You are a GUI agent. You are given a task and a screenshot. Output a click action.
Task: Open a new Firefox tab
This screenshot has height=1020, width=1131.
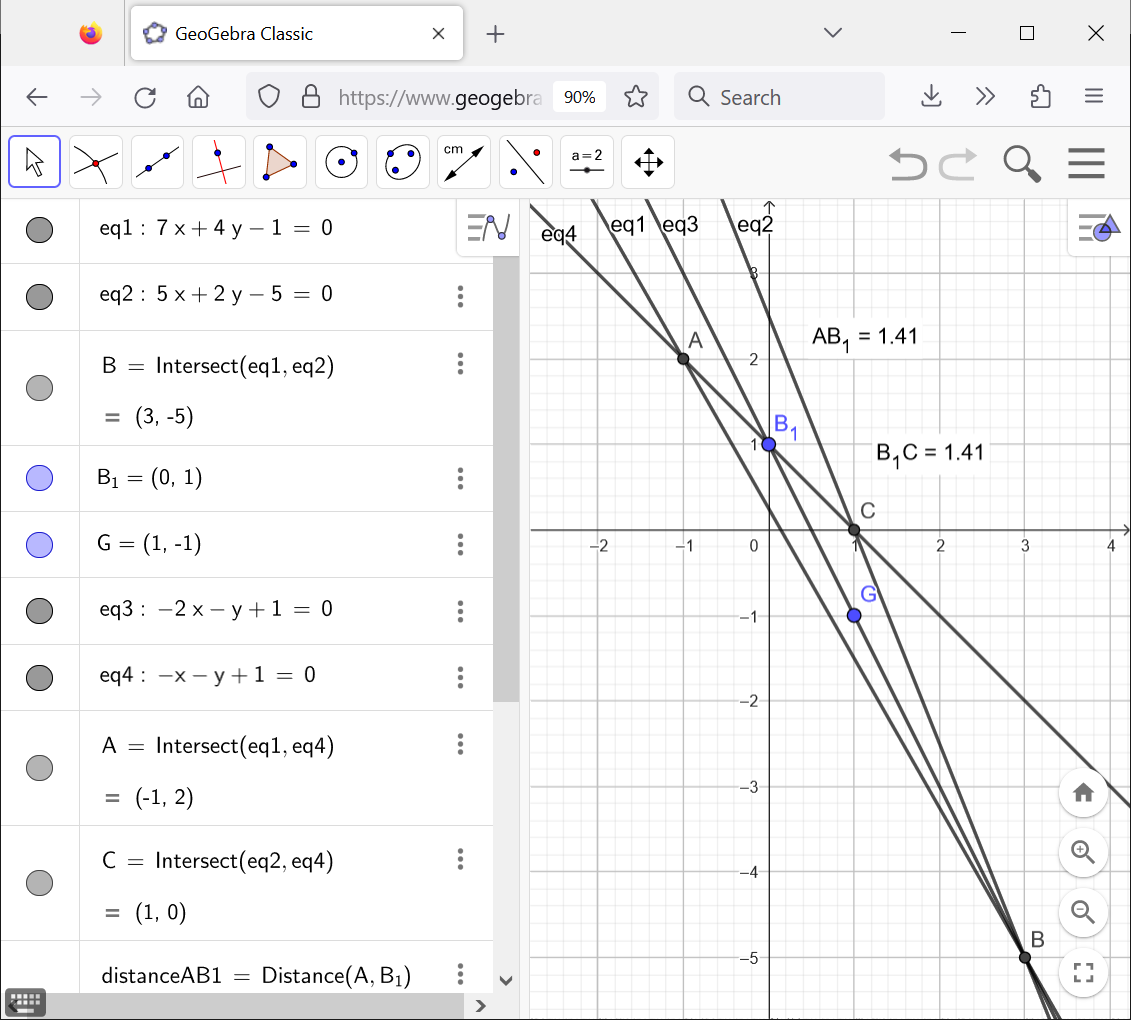(x=495, y=34)
